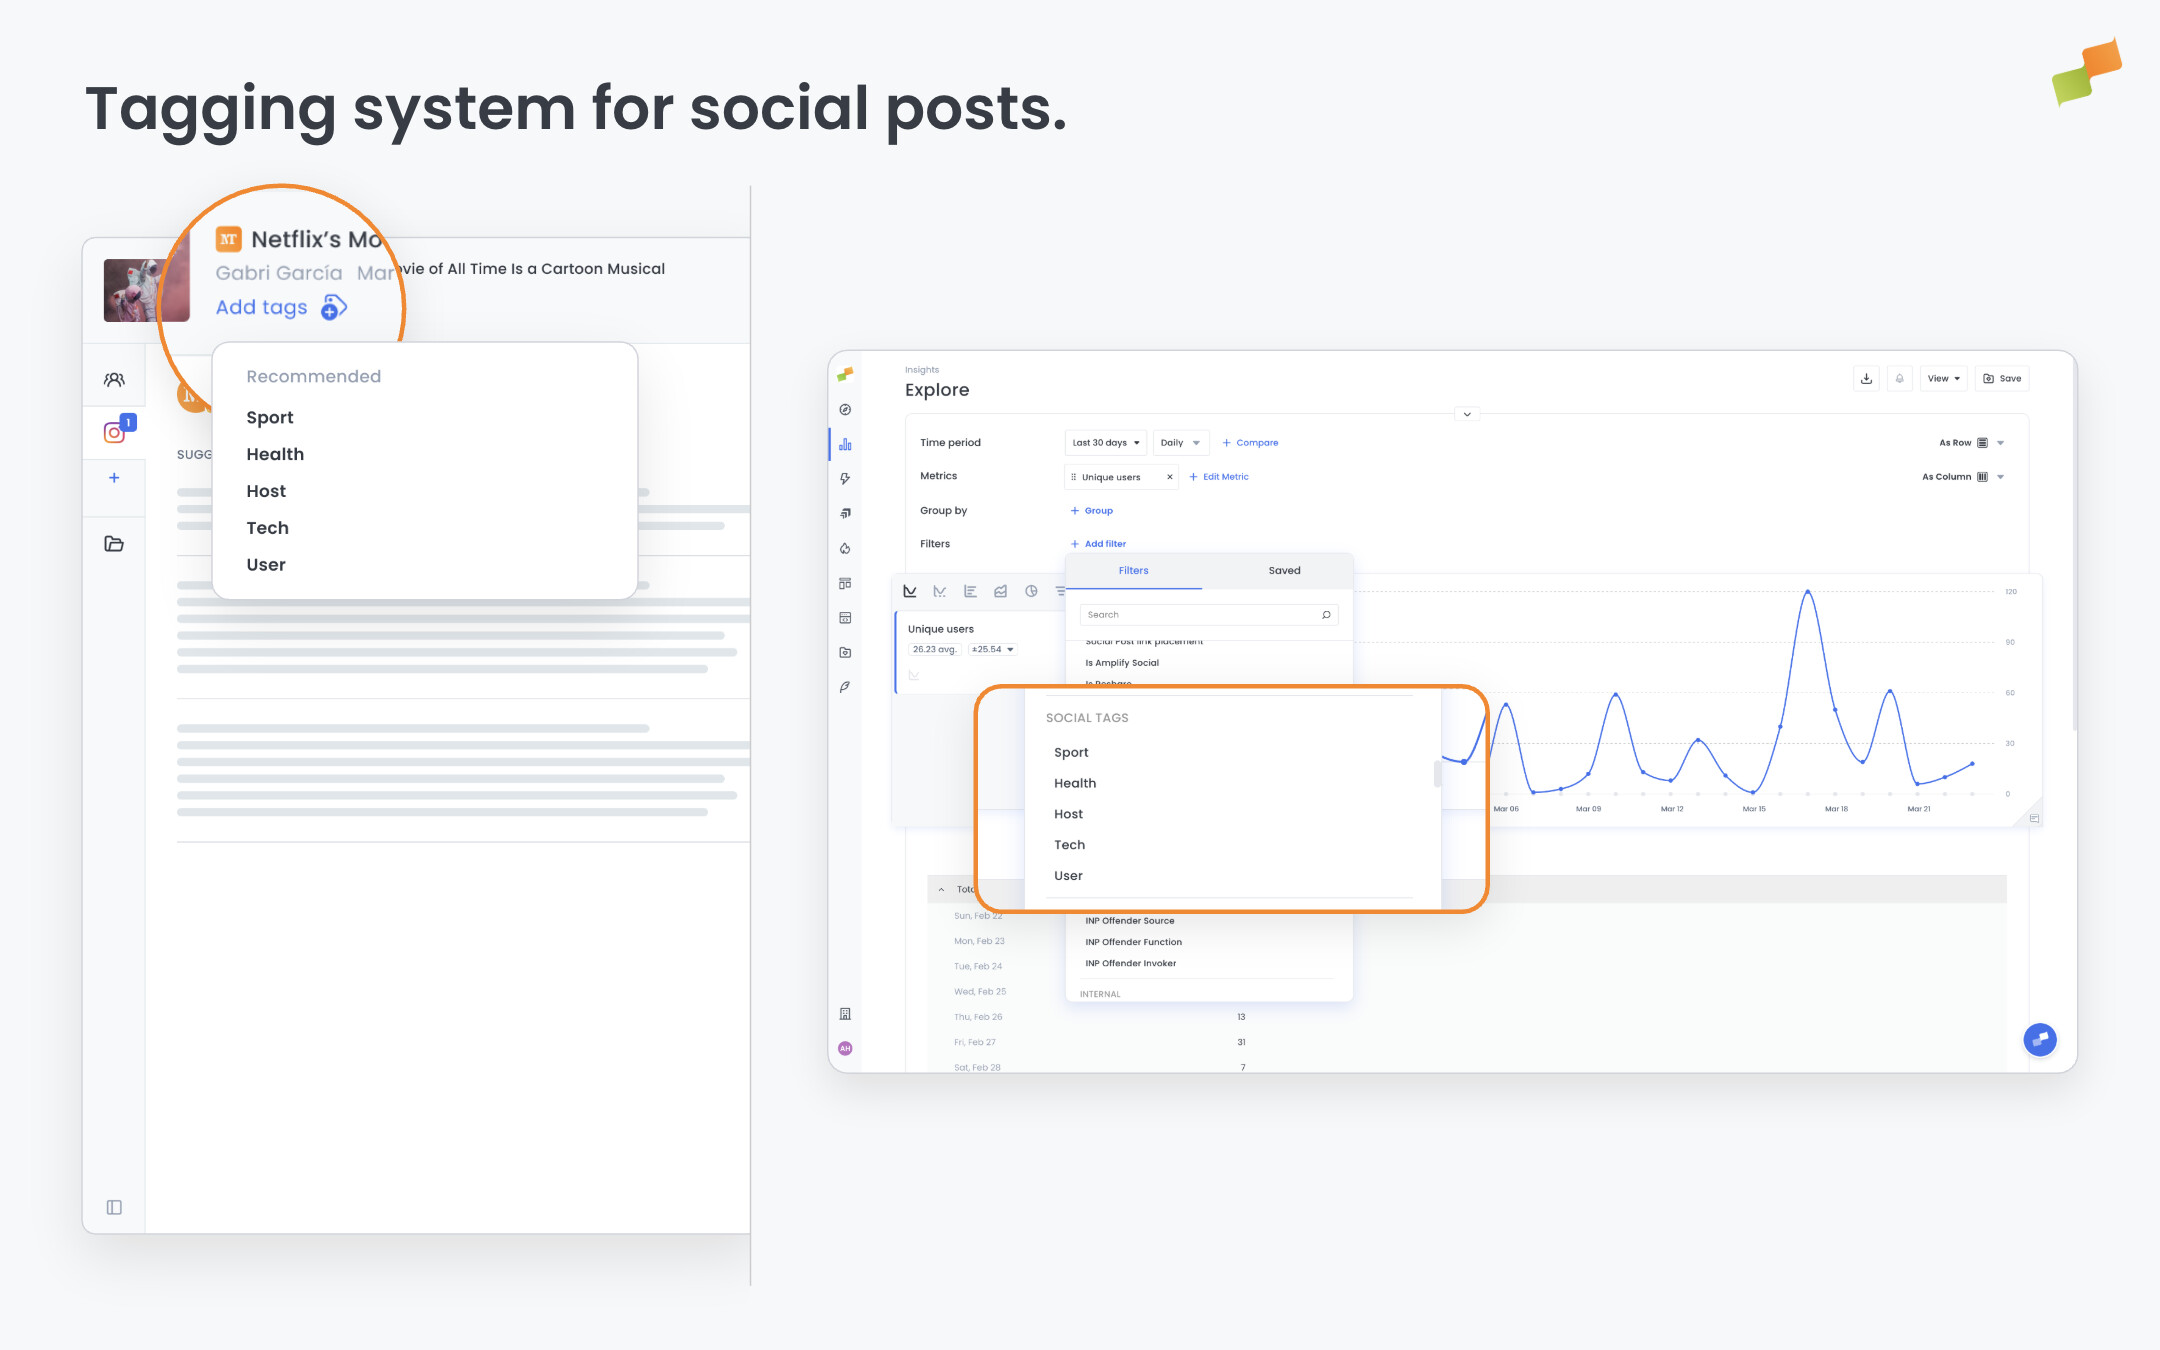Open the Daily granularity dropdown
The width and height of the screenshot is (2160, 1350).
[x=1180, y=442]
